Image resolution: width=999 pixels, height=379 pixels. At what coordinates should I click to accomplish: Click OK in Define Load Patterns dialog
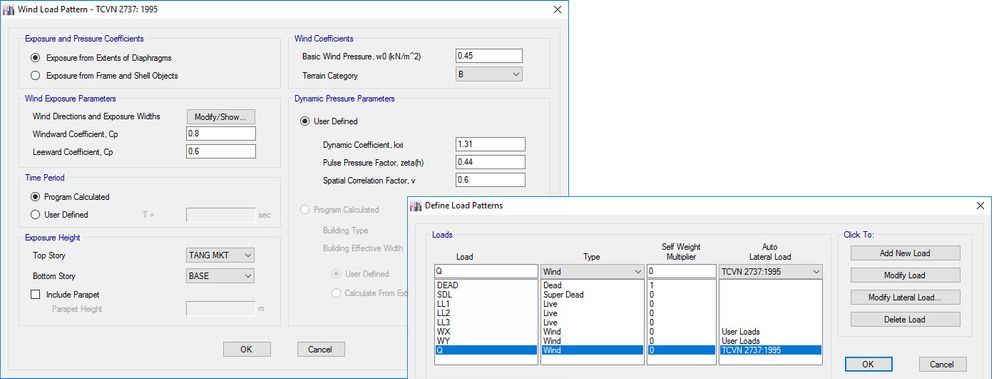pos(868,364)
